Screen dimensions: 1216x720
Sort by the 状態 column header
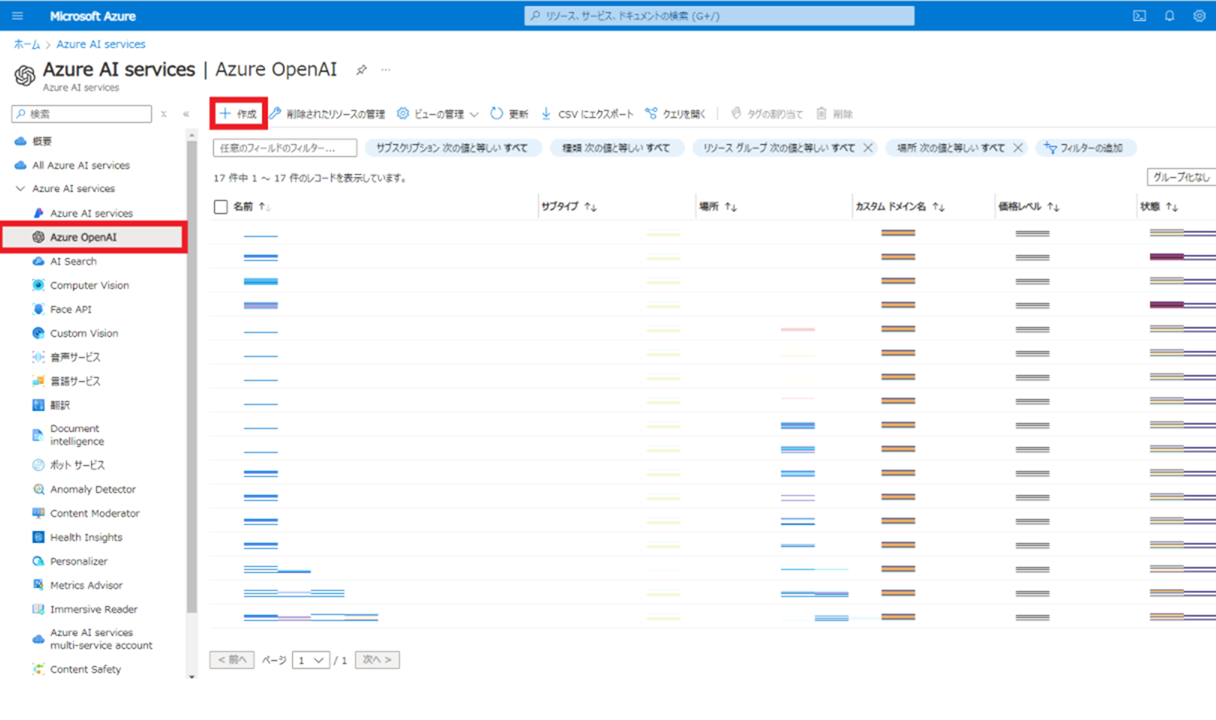(1160, 207)
